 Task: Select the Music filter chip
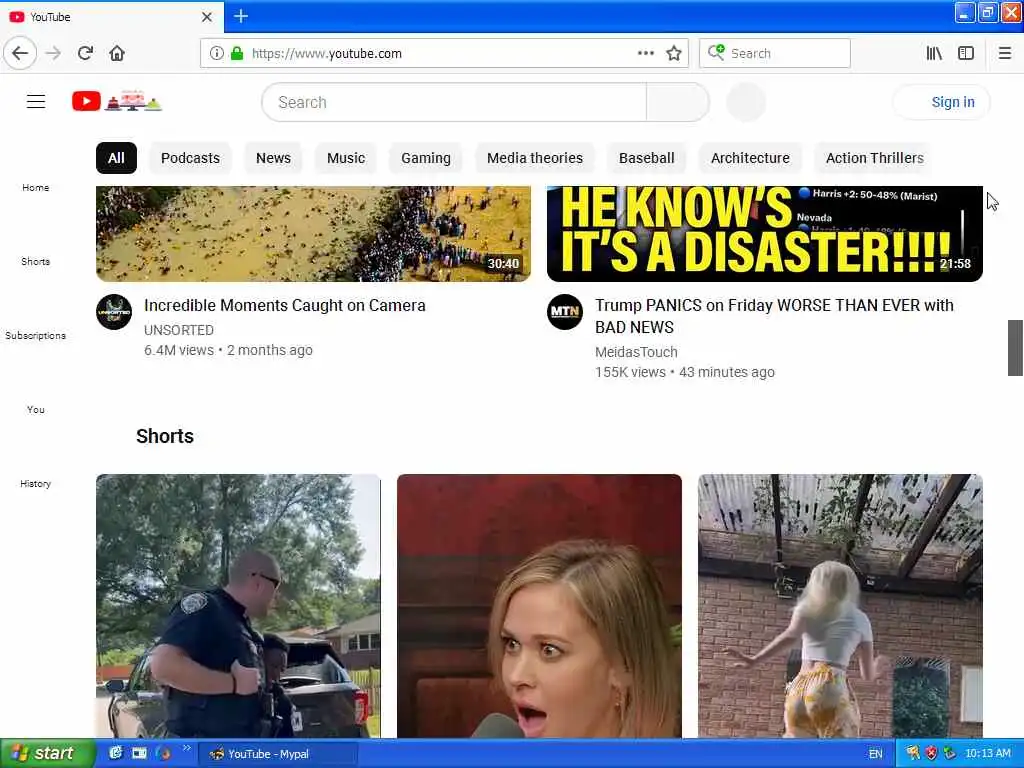345,158
